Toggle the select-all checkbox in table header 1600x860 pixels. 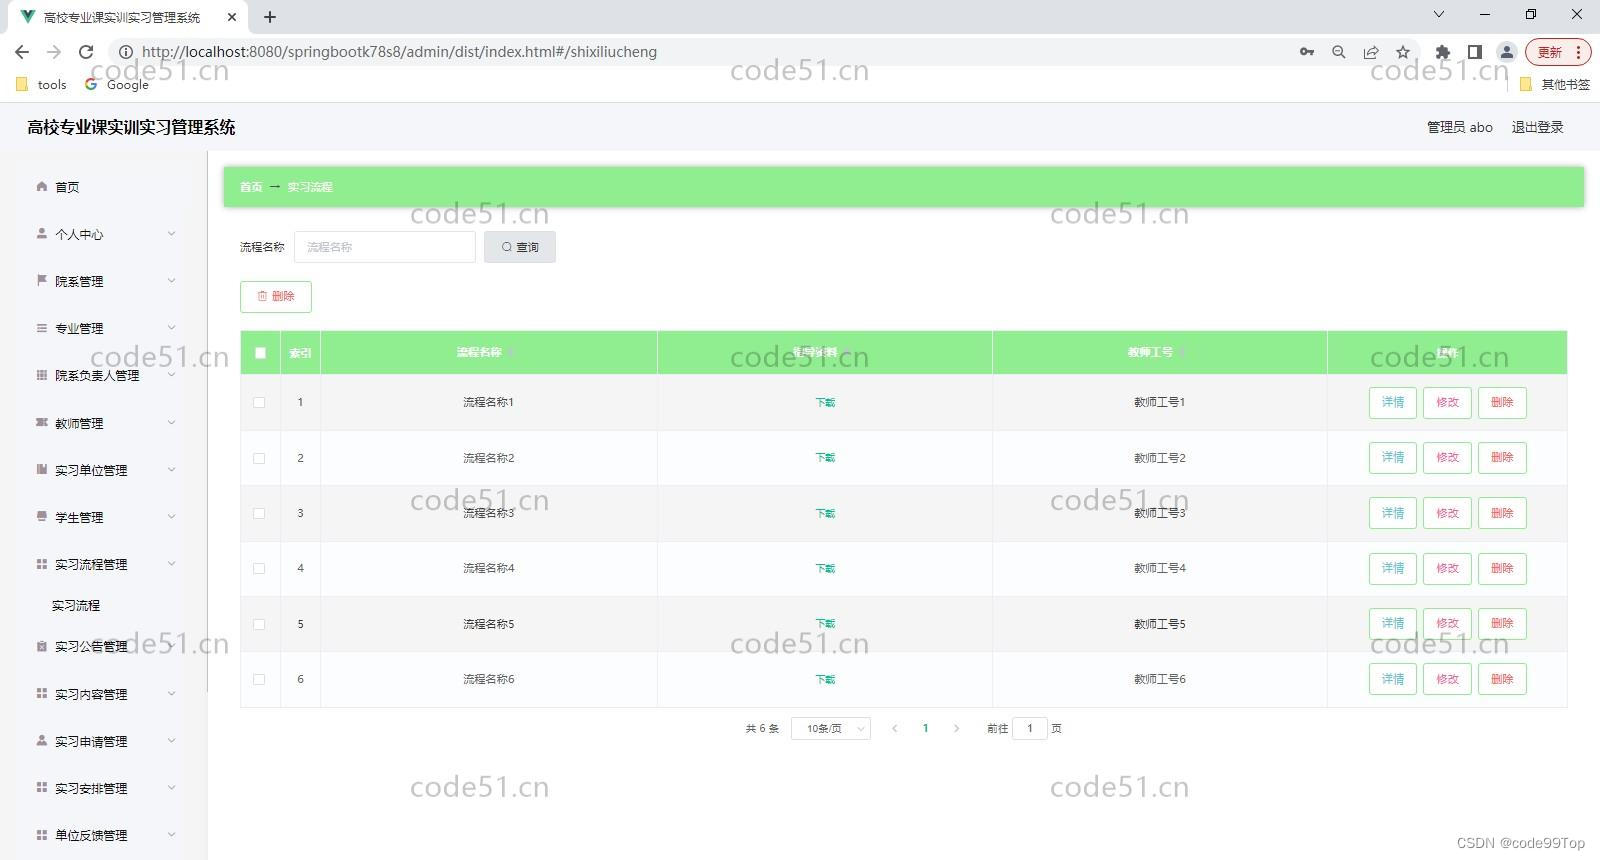[260, 352]
